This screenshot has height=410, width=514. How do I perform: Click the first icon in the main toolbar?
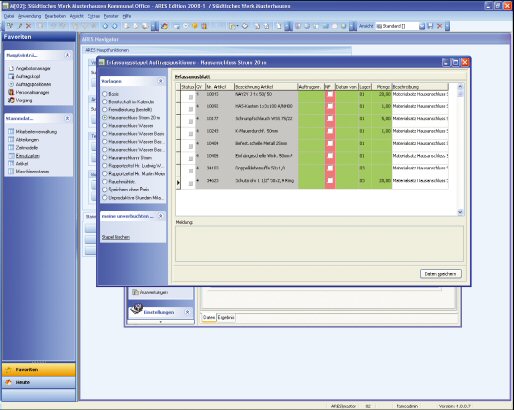point(10,26)
